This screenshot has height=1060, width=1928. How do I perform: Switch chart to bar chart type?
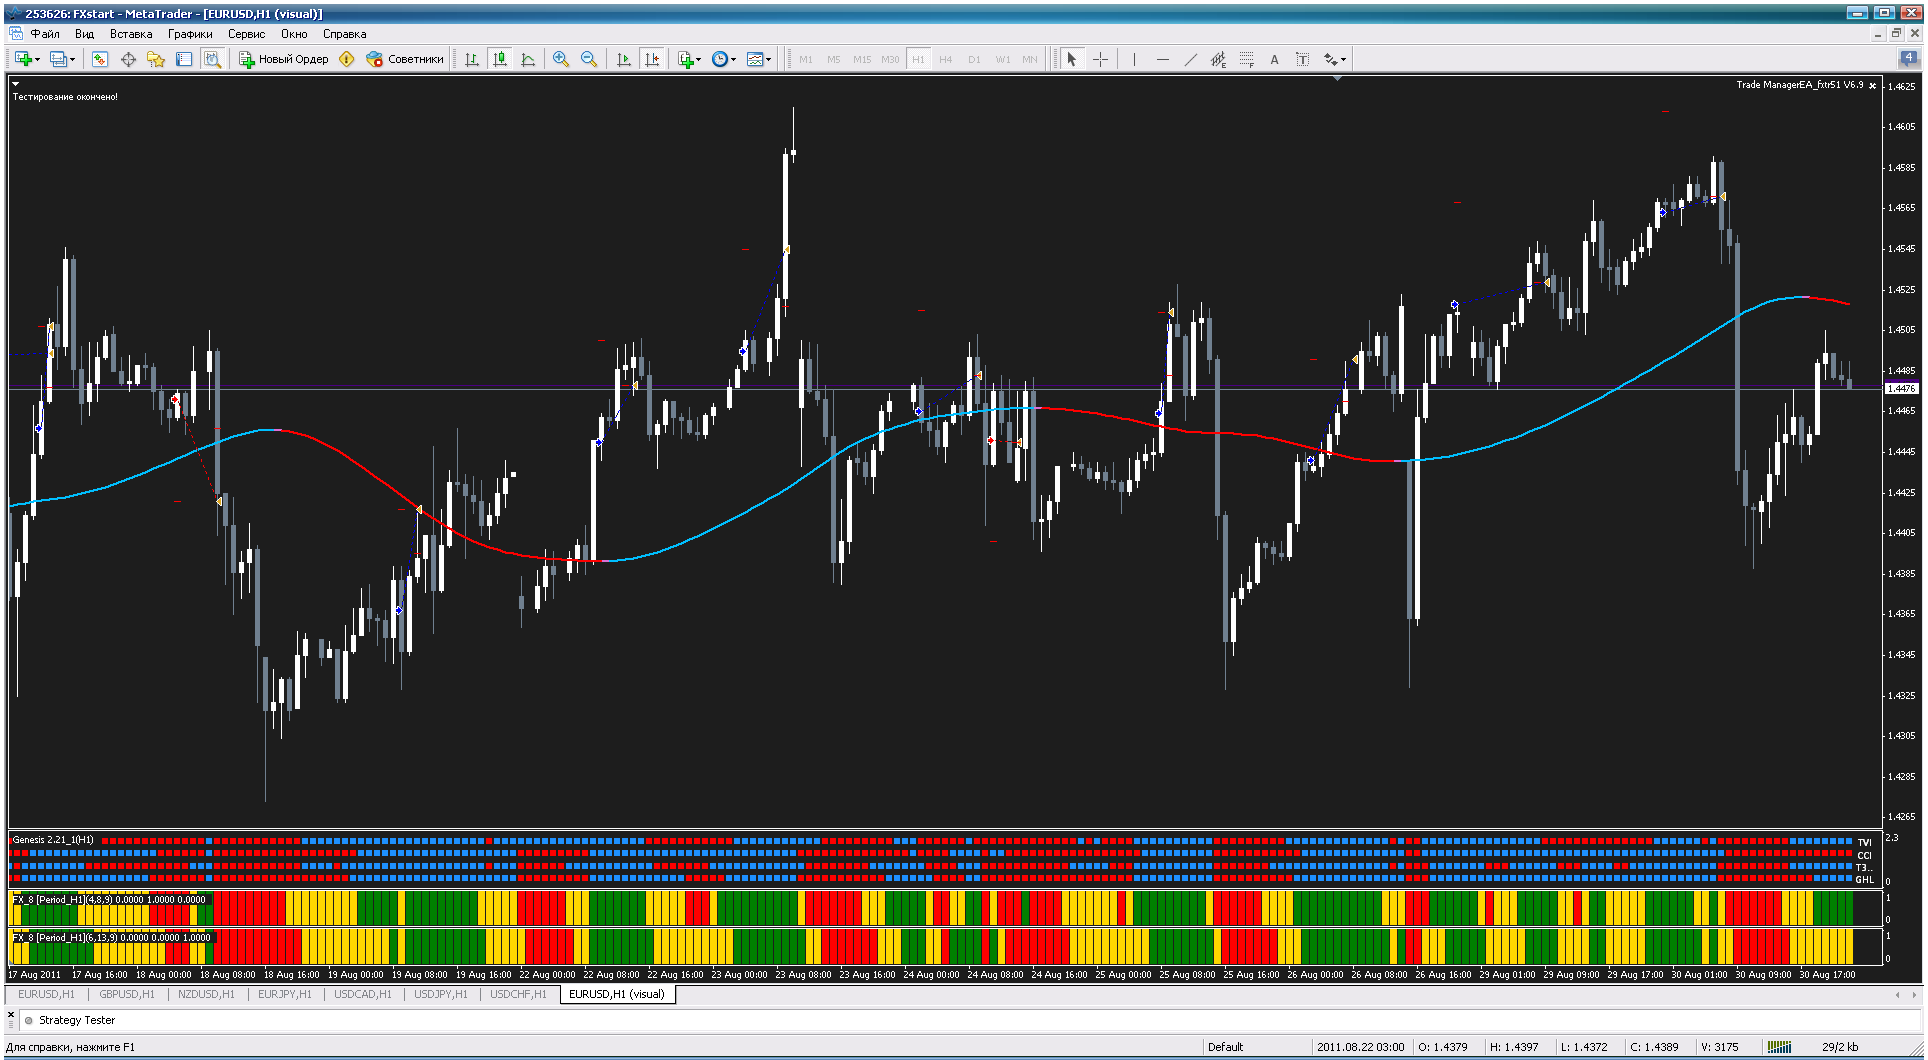pyautogui.click(x=472, y=59)
